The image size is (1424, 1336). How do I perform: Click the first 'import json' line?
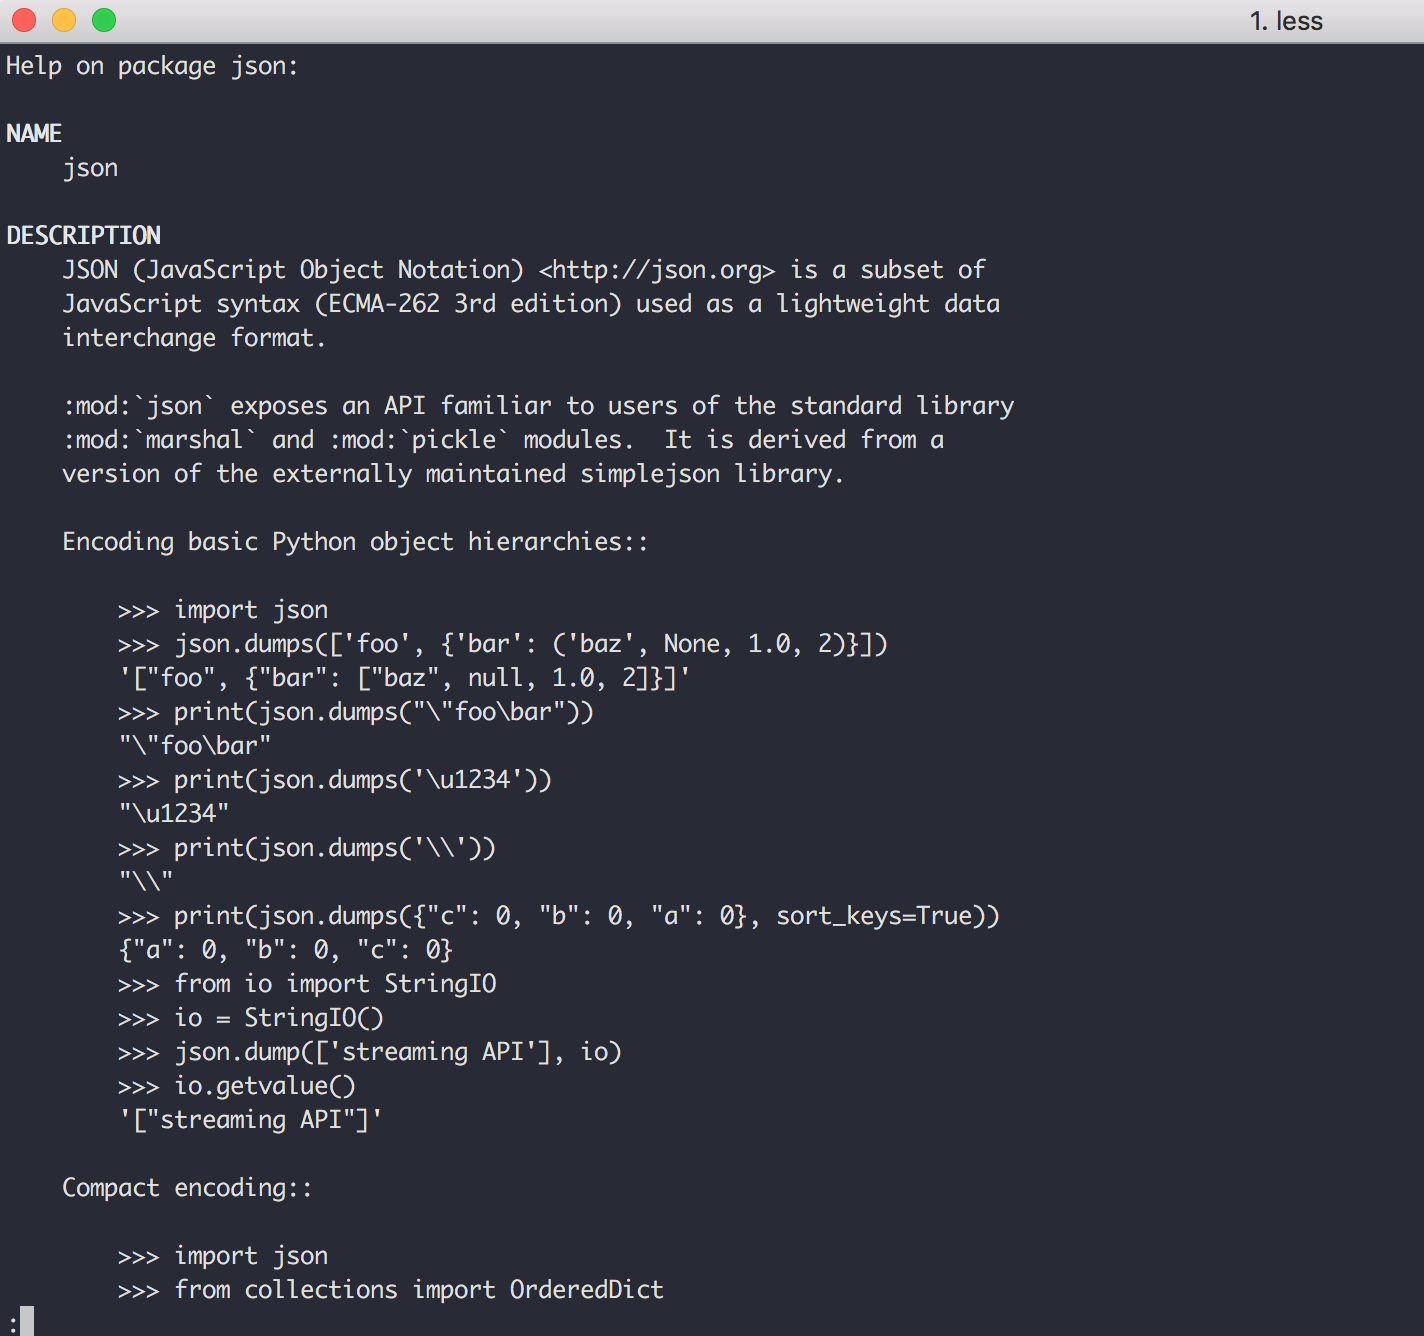(x=250, y=610)
